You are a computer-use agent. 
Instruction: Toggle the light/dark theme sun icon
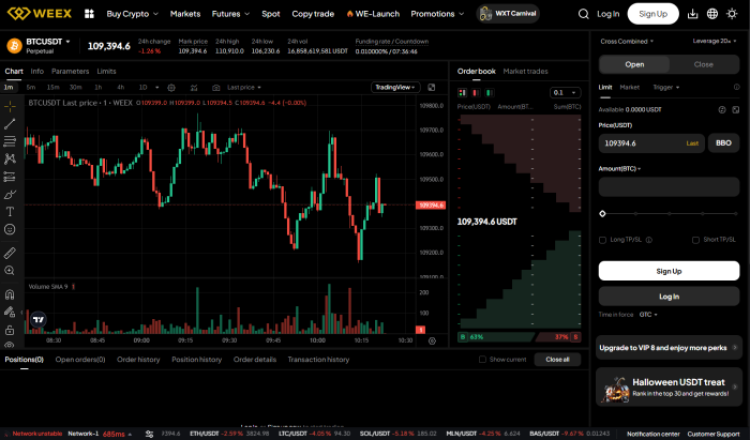[x=732, y=14]
